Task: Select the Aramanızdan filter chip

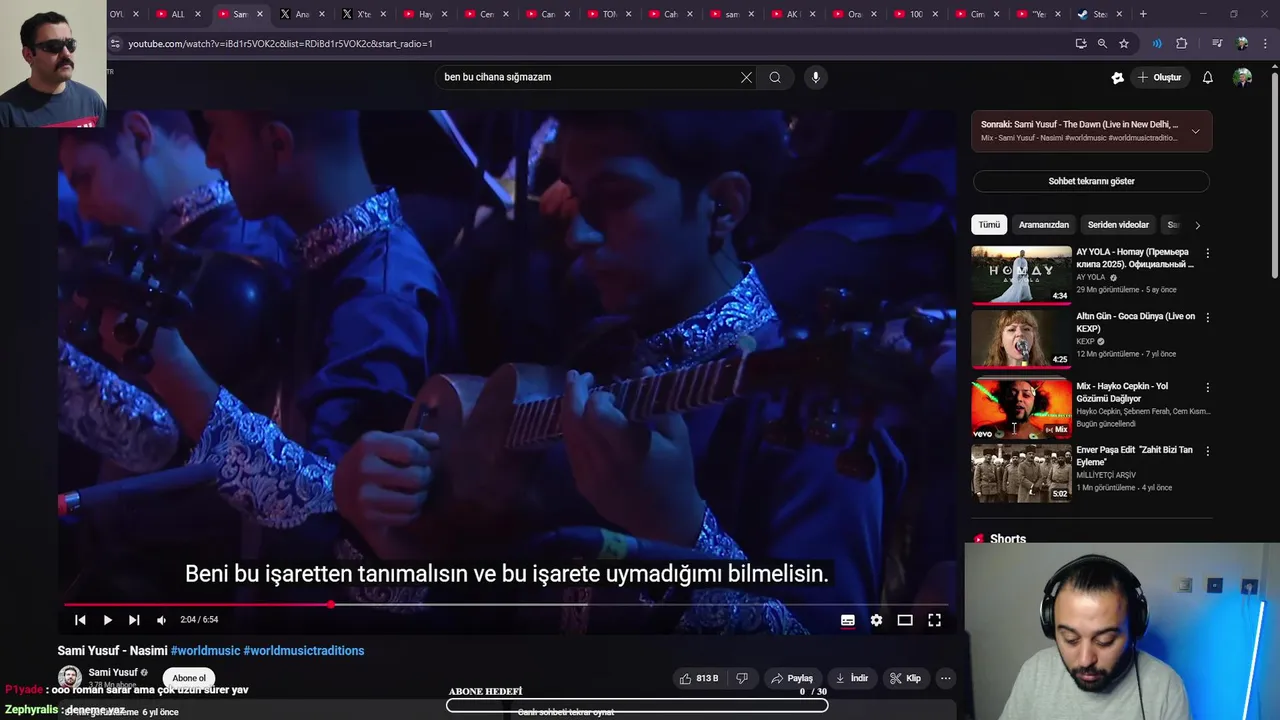Action: point(1044,225)
